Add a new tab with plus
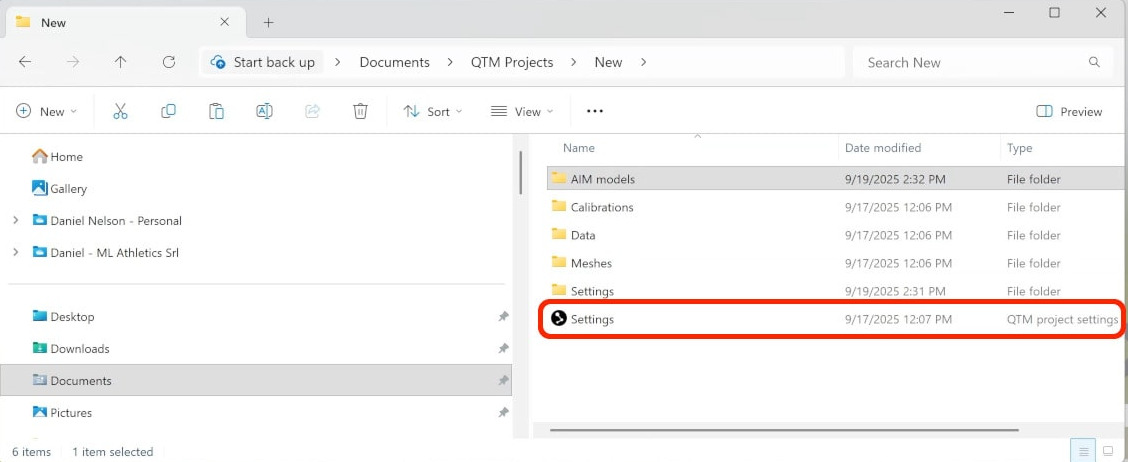 (268, 22)
